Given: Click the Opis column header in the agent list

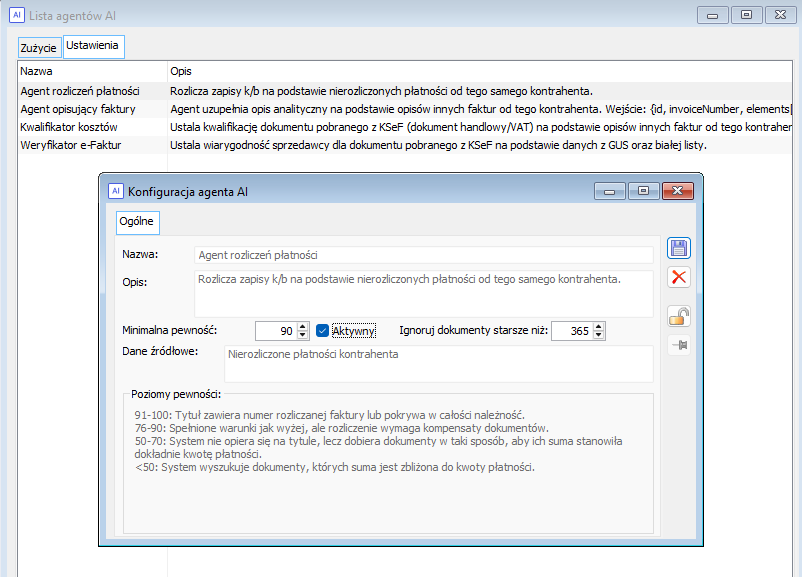Looking at the screenshot, I should [480, 71].
